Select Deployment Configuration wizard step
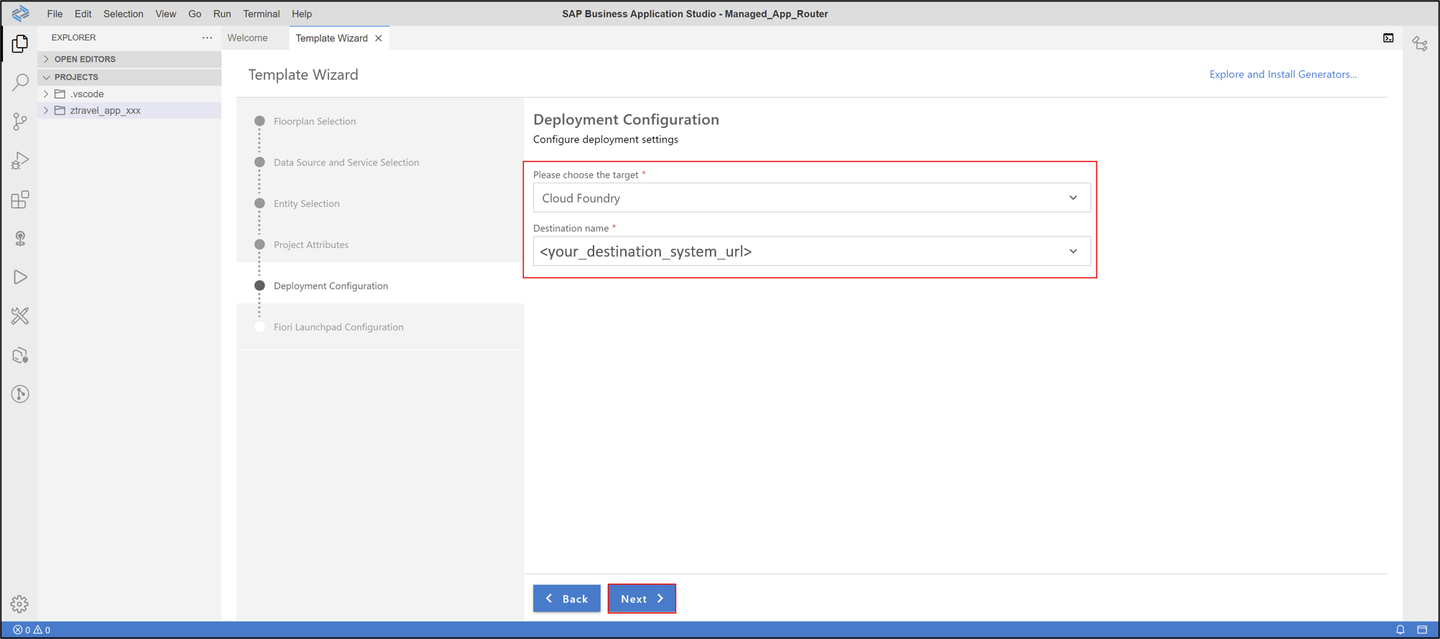Image resolution: width=1440 pixels, height=639 pixels. (331, 286)
